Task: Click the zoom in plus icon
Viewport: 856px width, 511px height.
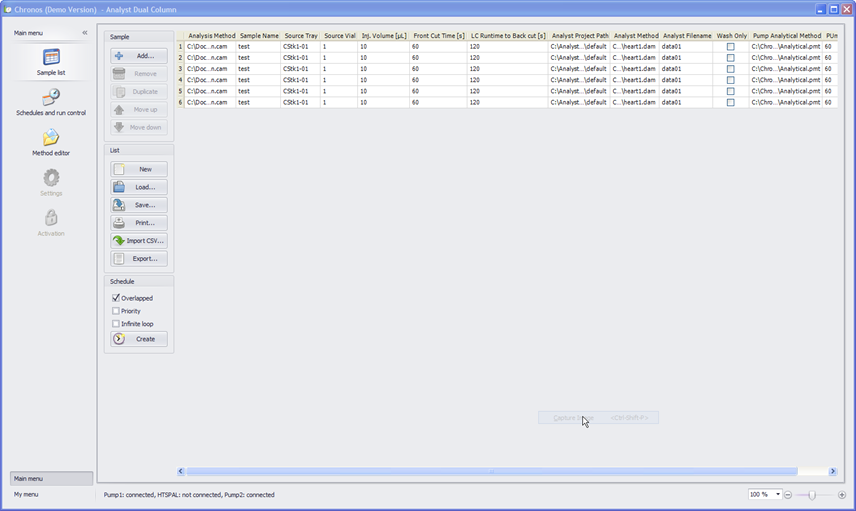Action: point(842,495)
